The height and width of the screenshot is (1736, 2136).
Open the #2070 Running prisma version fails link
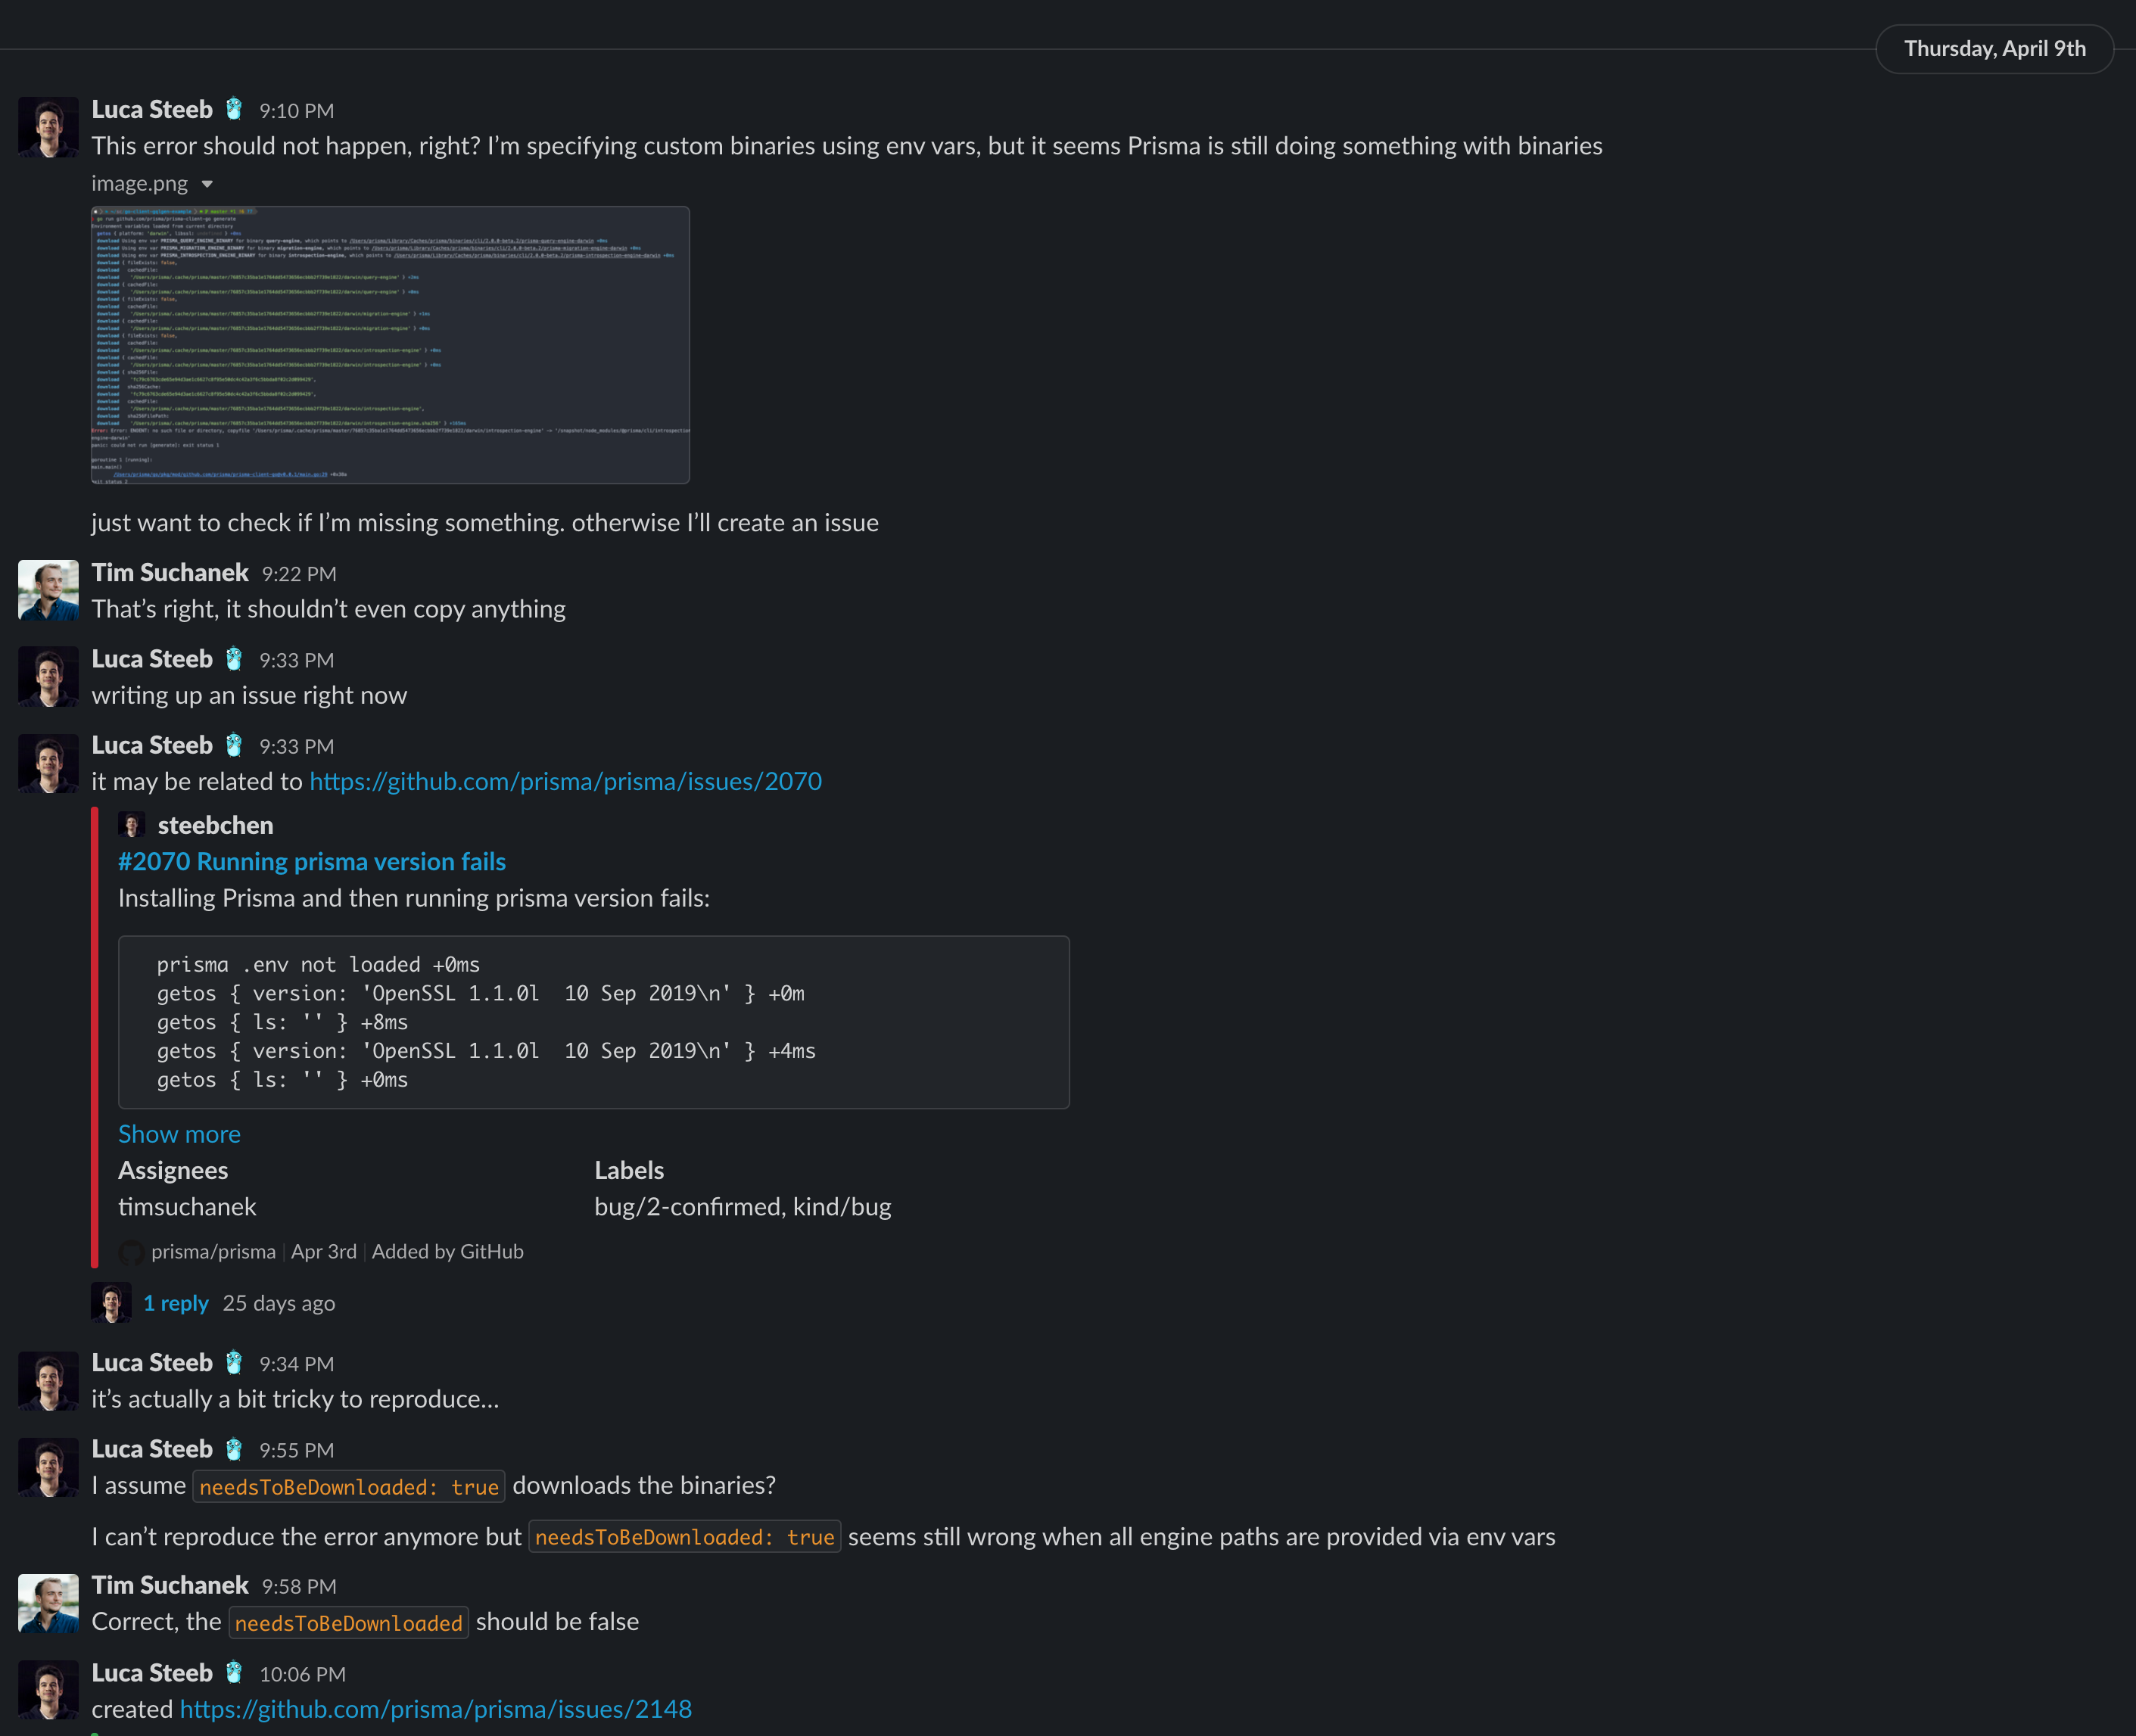pos(312,861)
